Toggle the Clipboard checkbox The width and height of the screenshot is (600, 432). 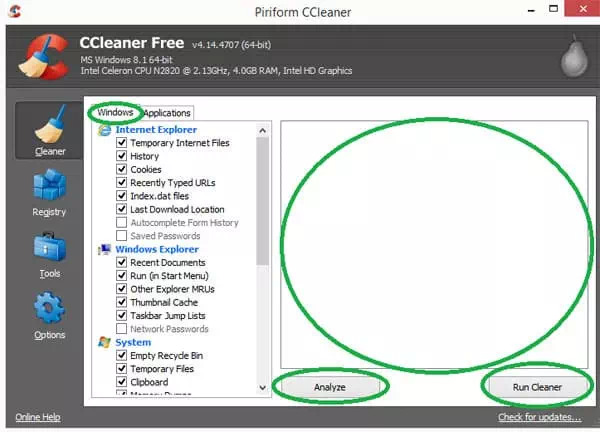tap(122, 382)
